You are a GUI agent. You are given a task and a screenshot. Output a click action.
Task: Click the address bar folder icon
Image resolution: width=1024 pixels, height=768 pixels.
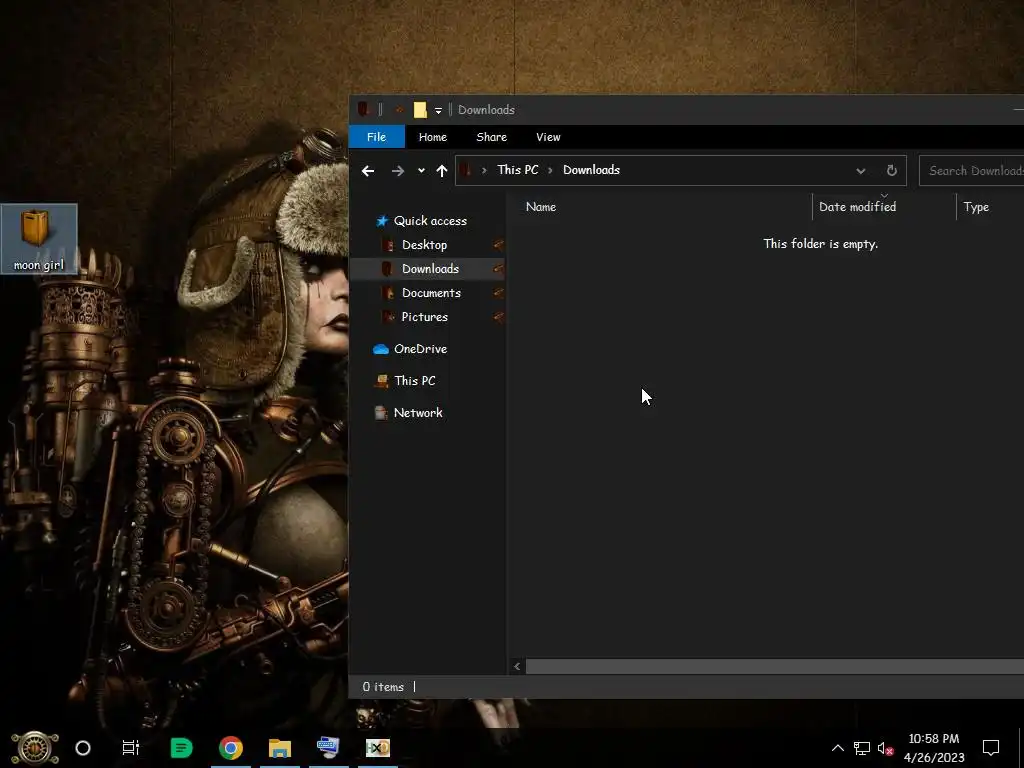pos(466,170)
